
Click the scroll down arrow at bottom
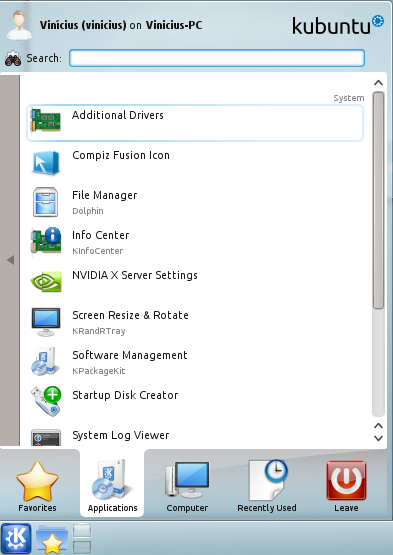pyautogui.click(x=378, y=438)
